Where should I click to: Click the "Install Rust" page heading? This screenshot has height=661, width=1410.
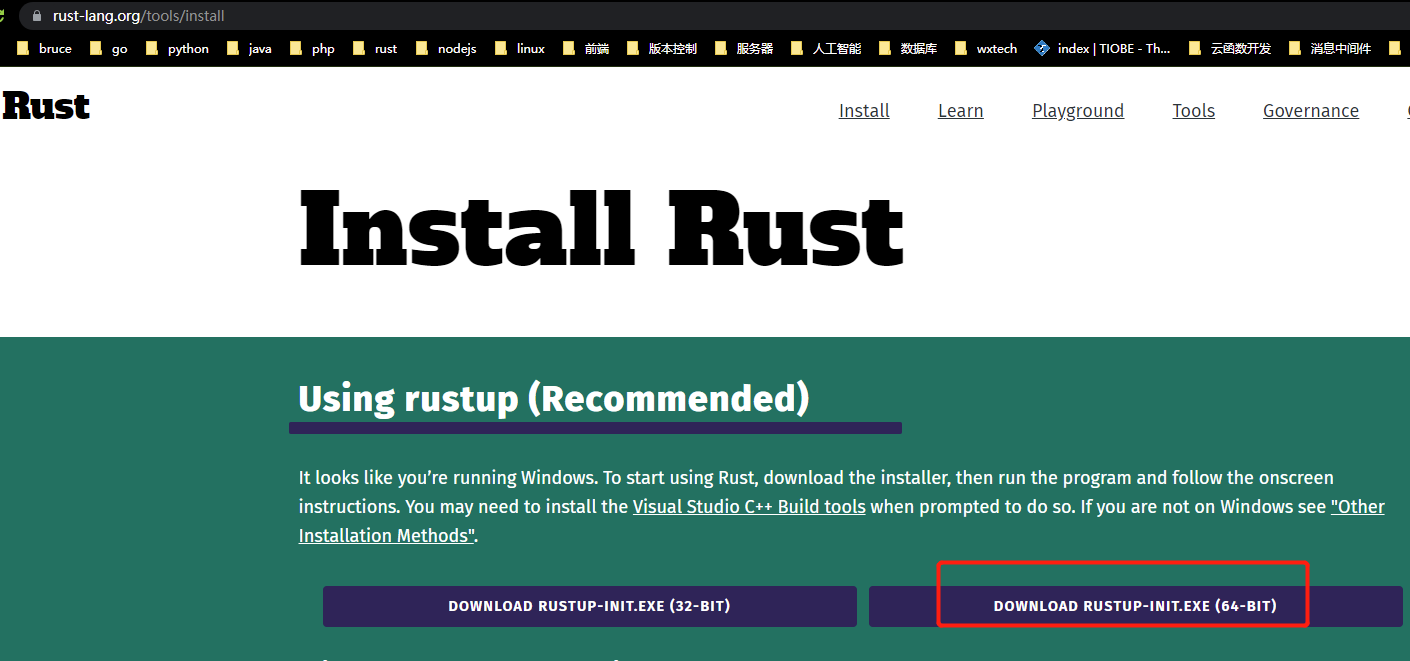coord(602,229)
